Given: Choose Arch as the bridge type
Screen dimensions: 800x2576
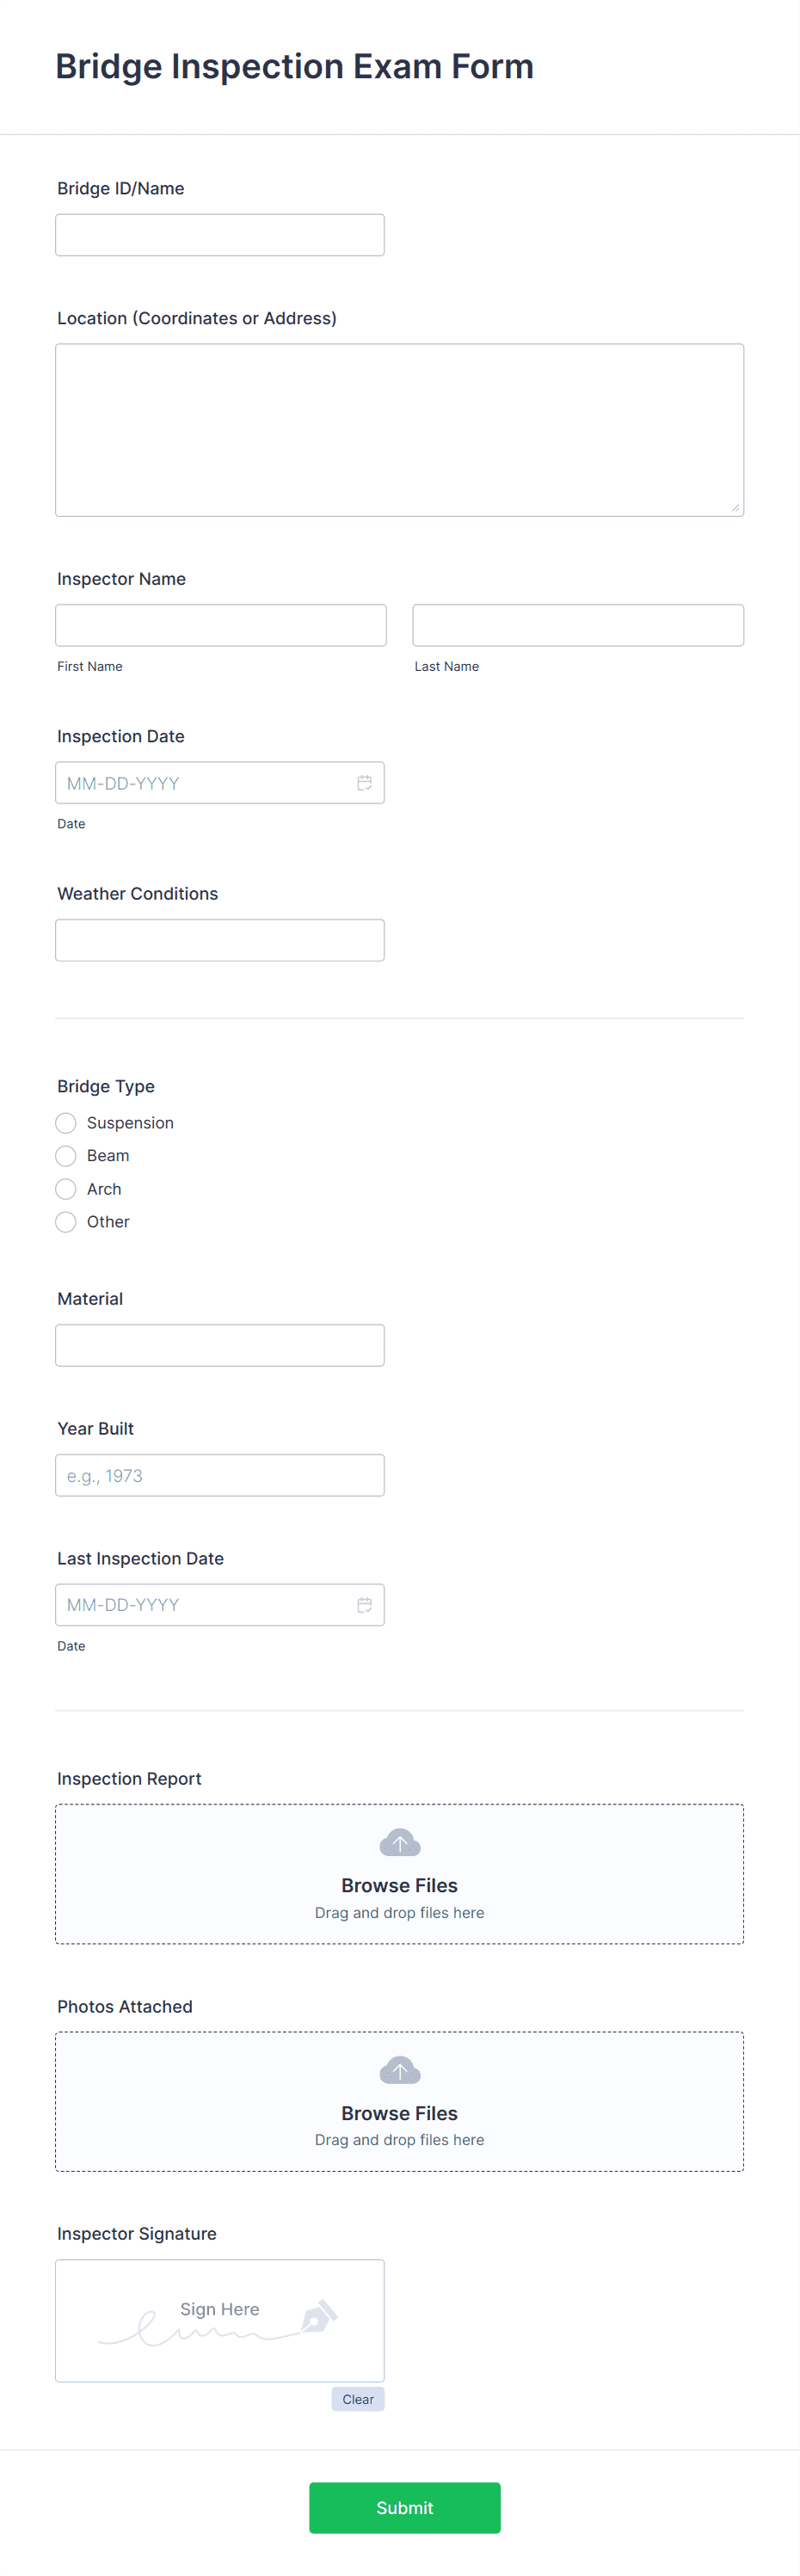Looking at the screenshot, I should (65, 1188).
